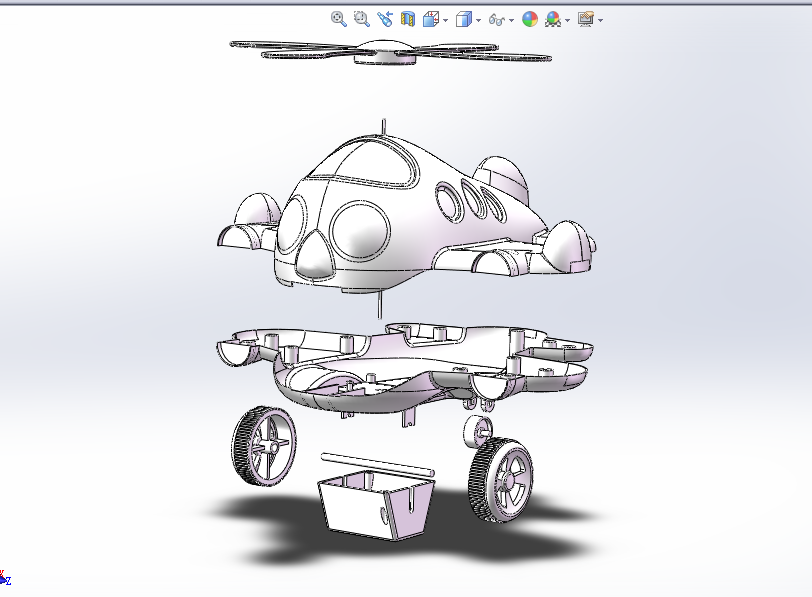Click the Apply Scene icon
812x597 pixels.
click(553, 19)
